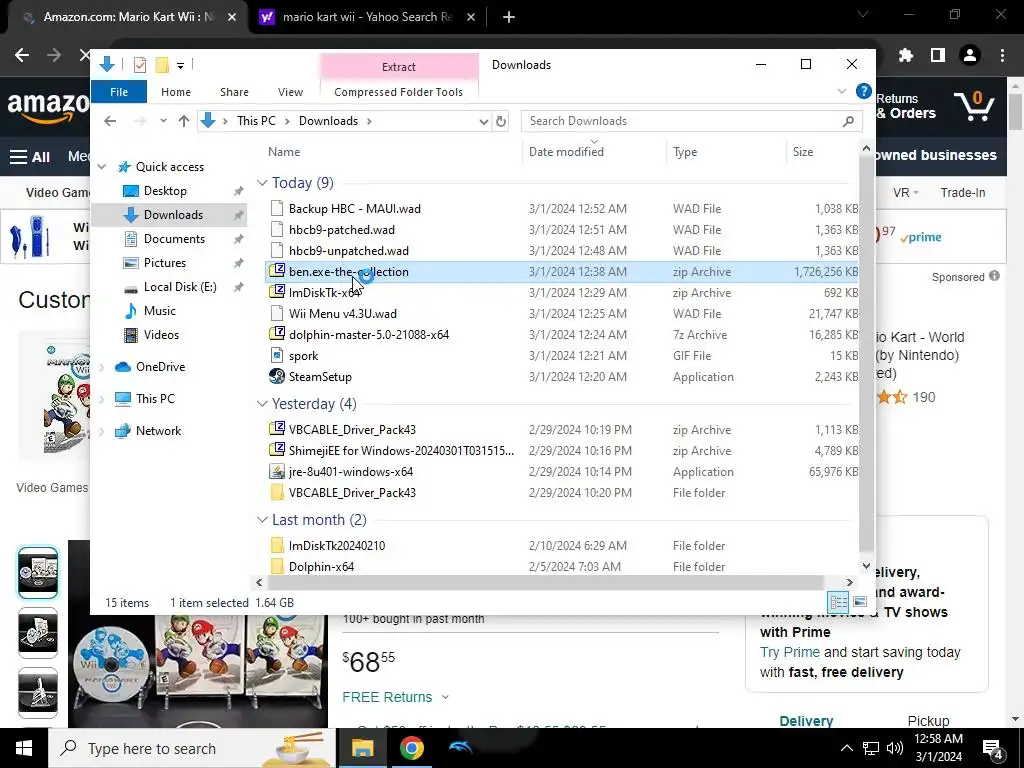The image size is (1024, 768).
Task: Open Pictures in Quick access
Action: pyautogui.click(x=165, y=263)
